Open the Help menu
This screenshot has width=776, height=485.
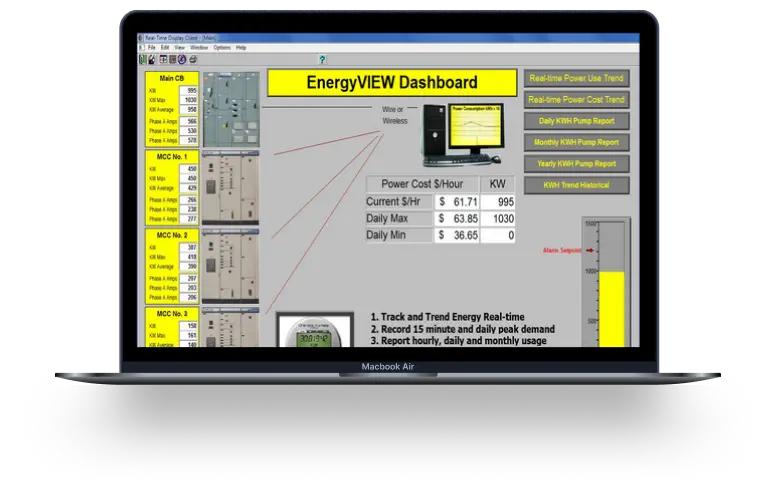point(241,48)
